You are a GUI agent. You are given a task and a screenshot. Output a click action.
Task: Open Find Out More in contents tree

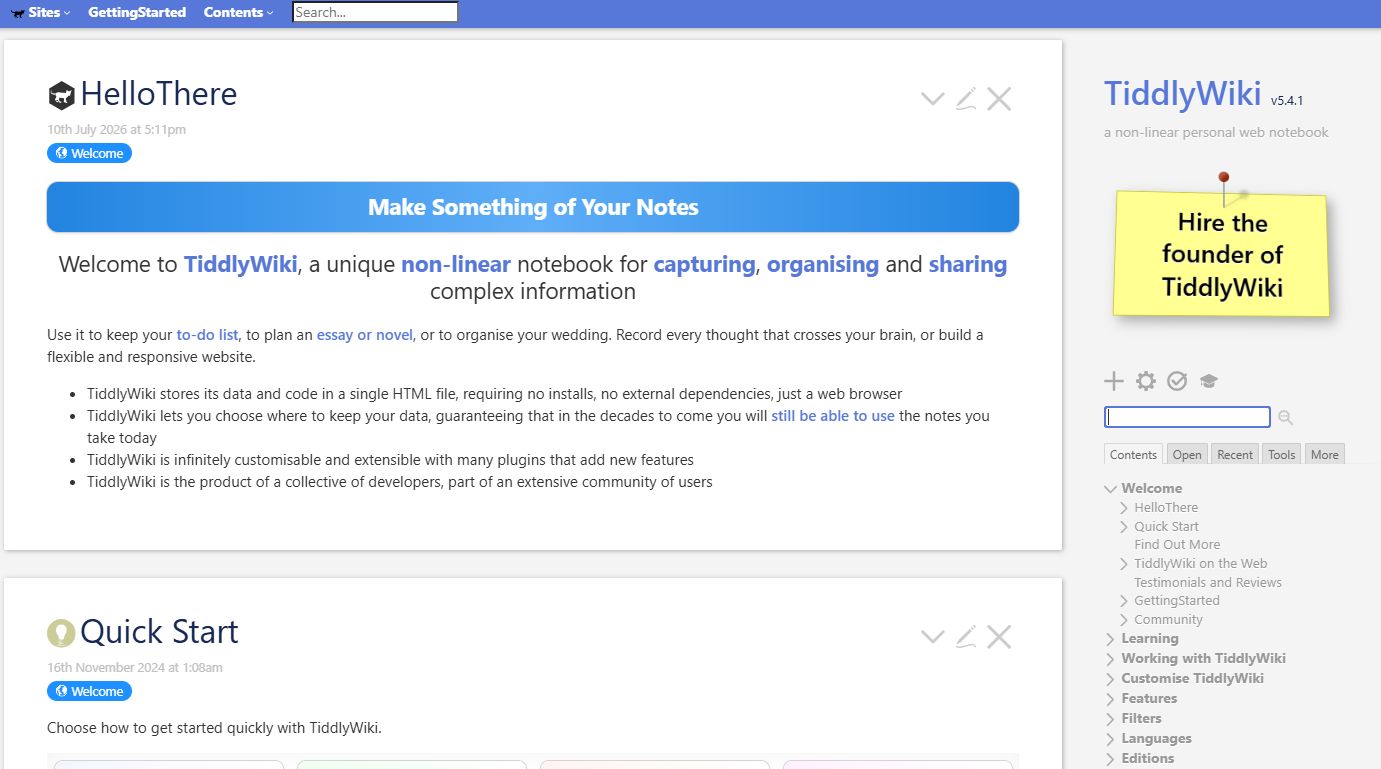pos(1177,545)
